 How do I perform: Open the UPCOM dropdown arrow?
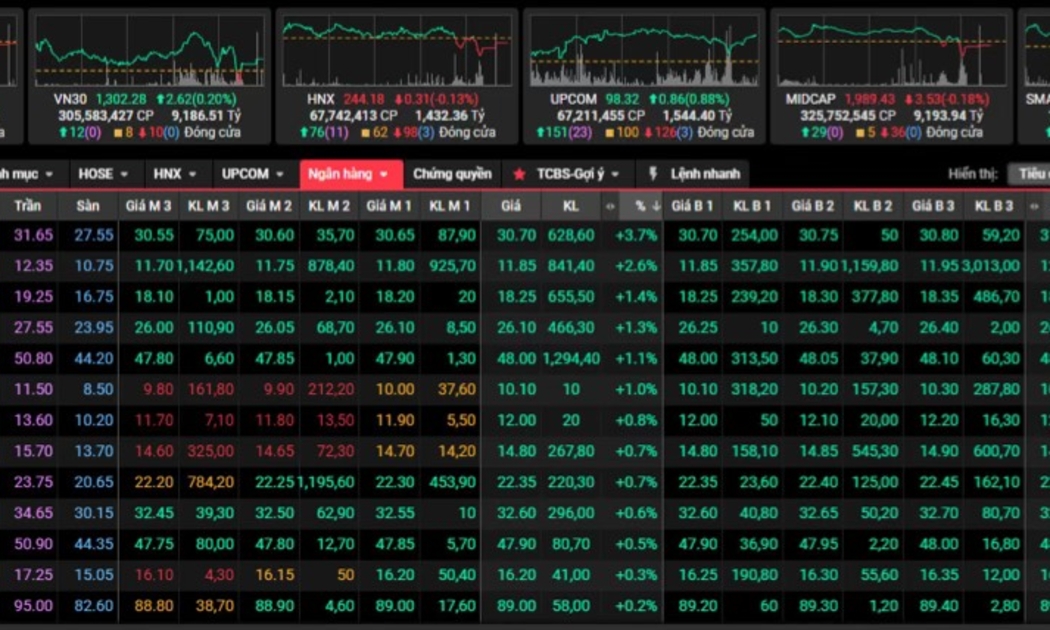point(280,174)
